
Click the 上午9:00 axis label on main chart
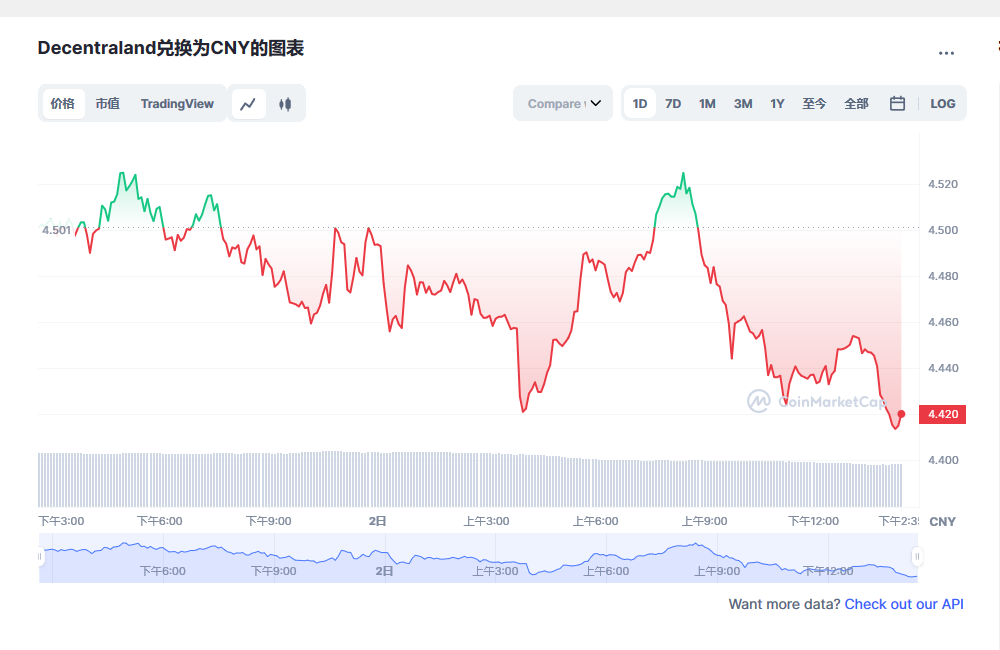pyautogui.click(x=704, y=521)
